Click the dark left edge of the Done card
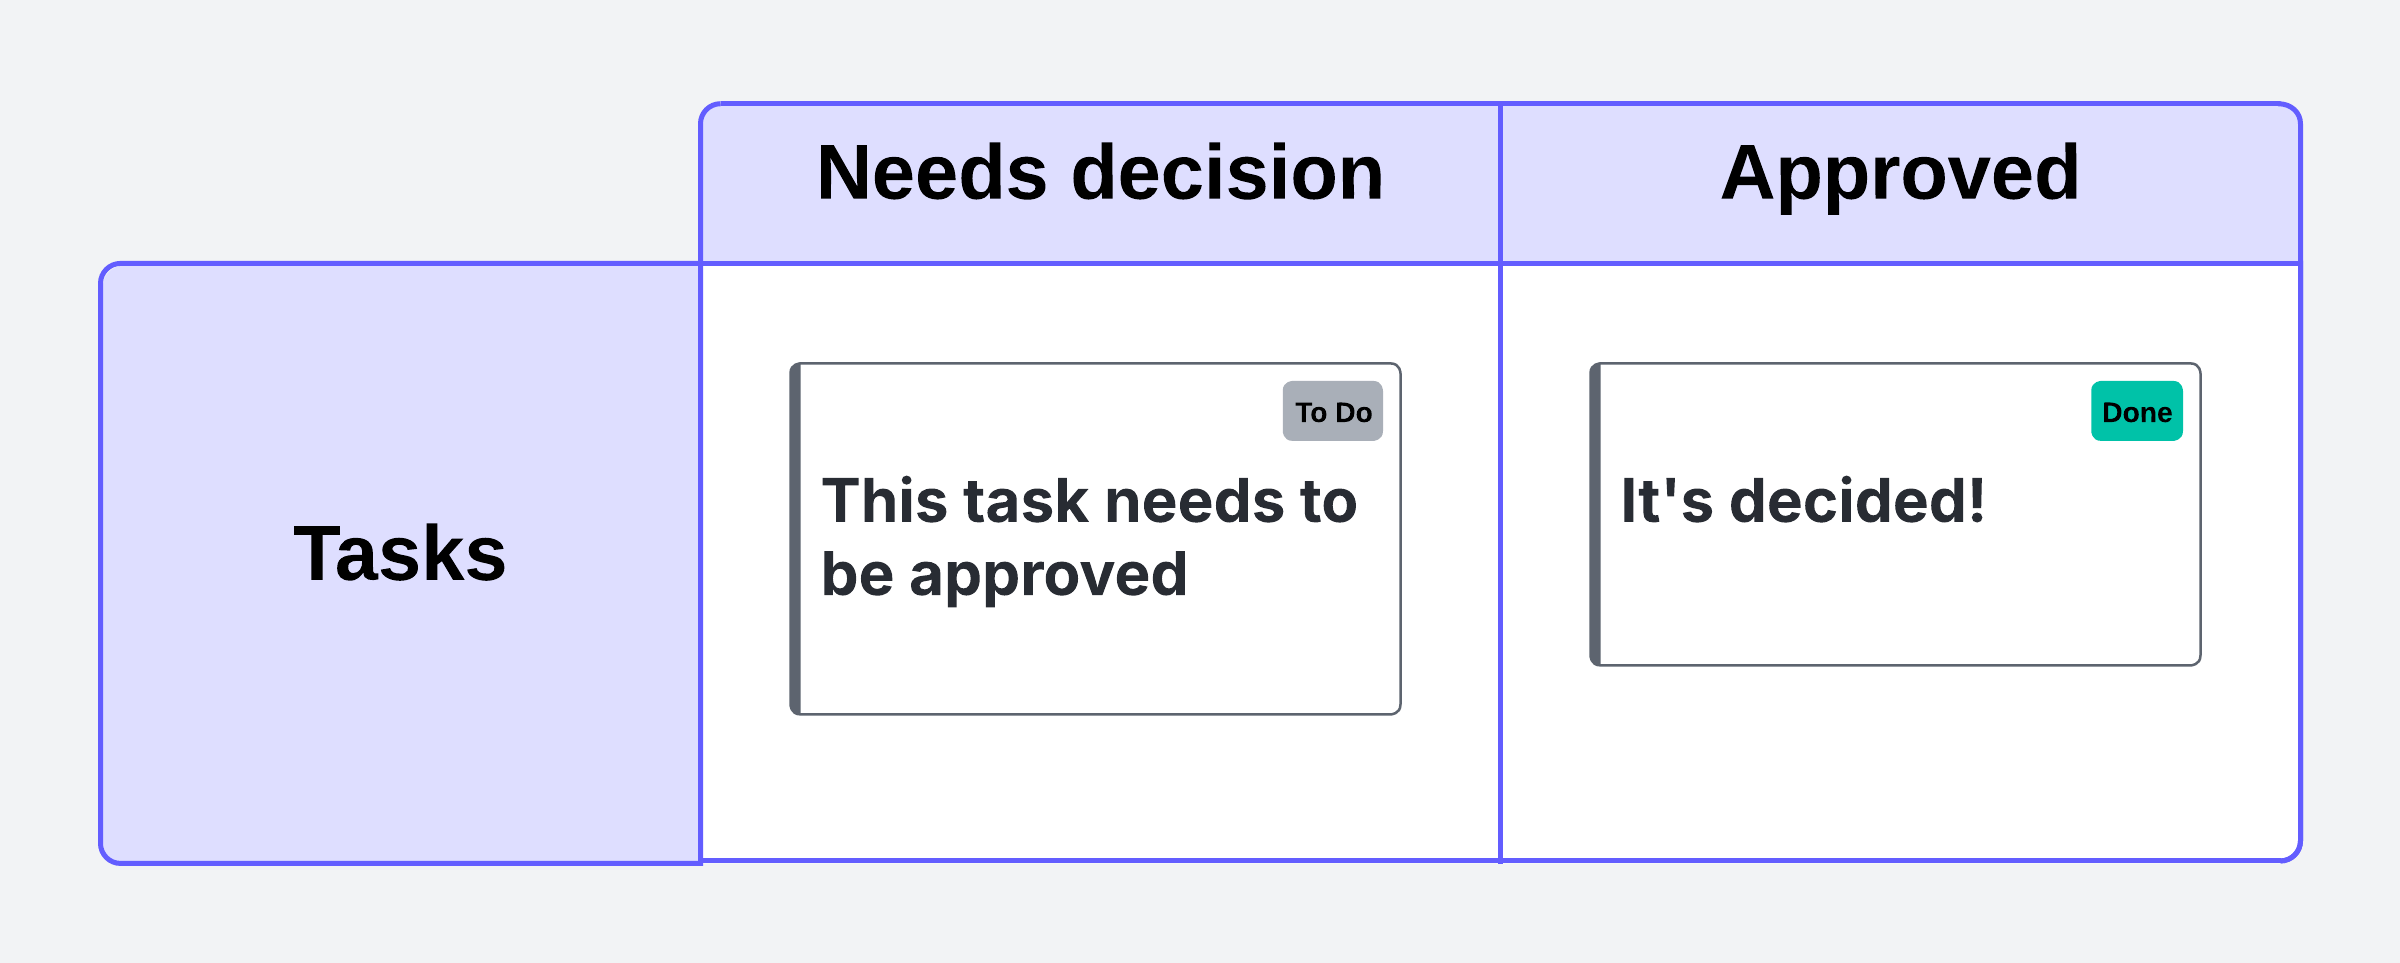This screenshot has height=963, width=2400. (1596, 515)
